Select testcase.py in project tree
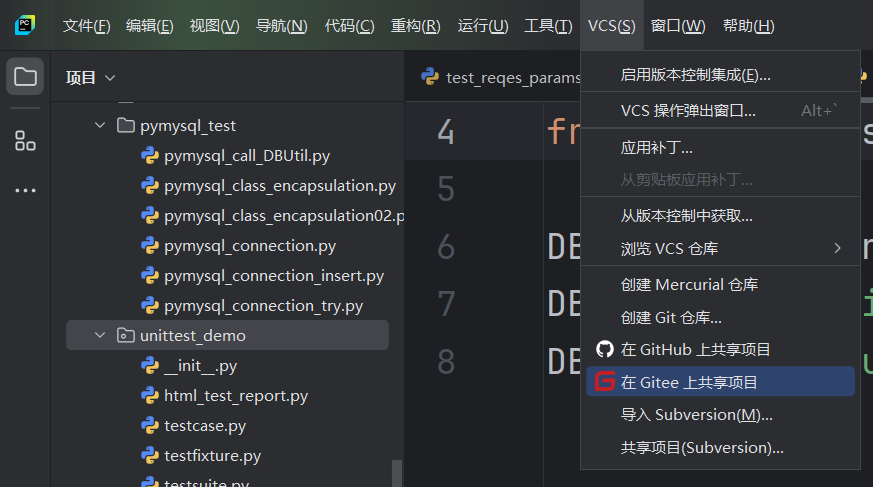Image resolution: width=873 pixels, height=487 pixels. [205, 426]
